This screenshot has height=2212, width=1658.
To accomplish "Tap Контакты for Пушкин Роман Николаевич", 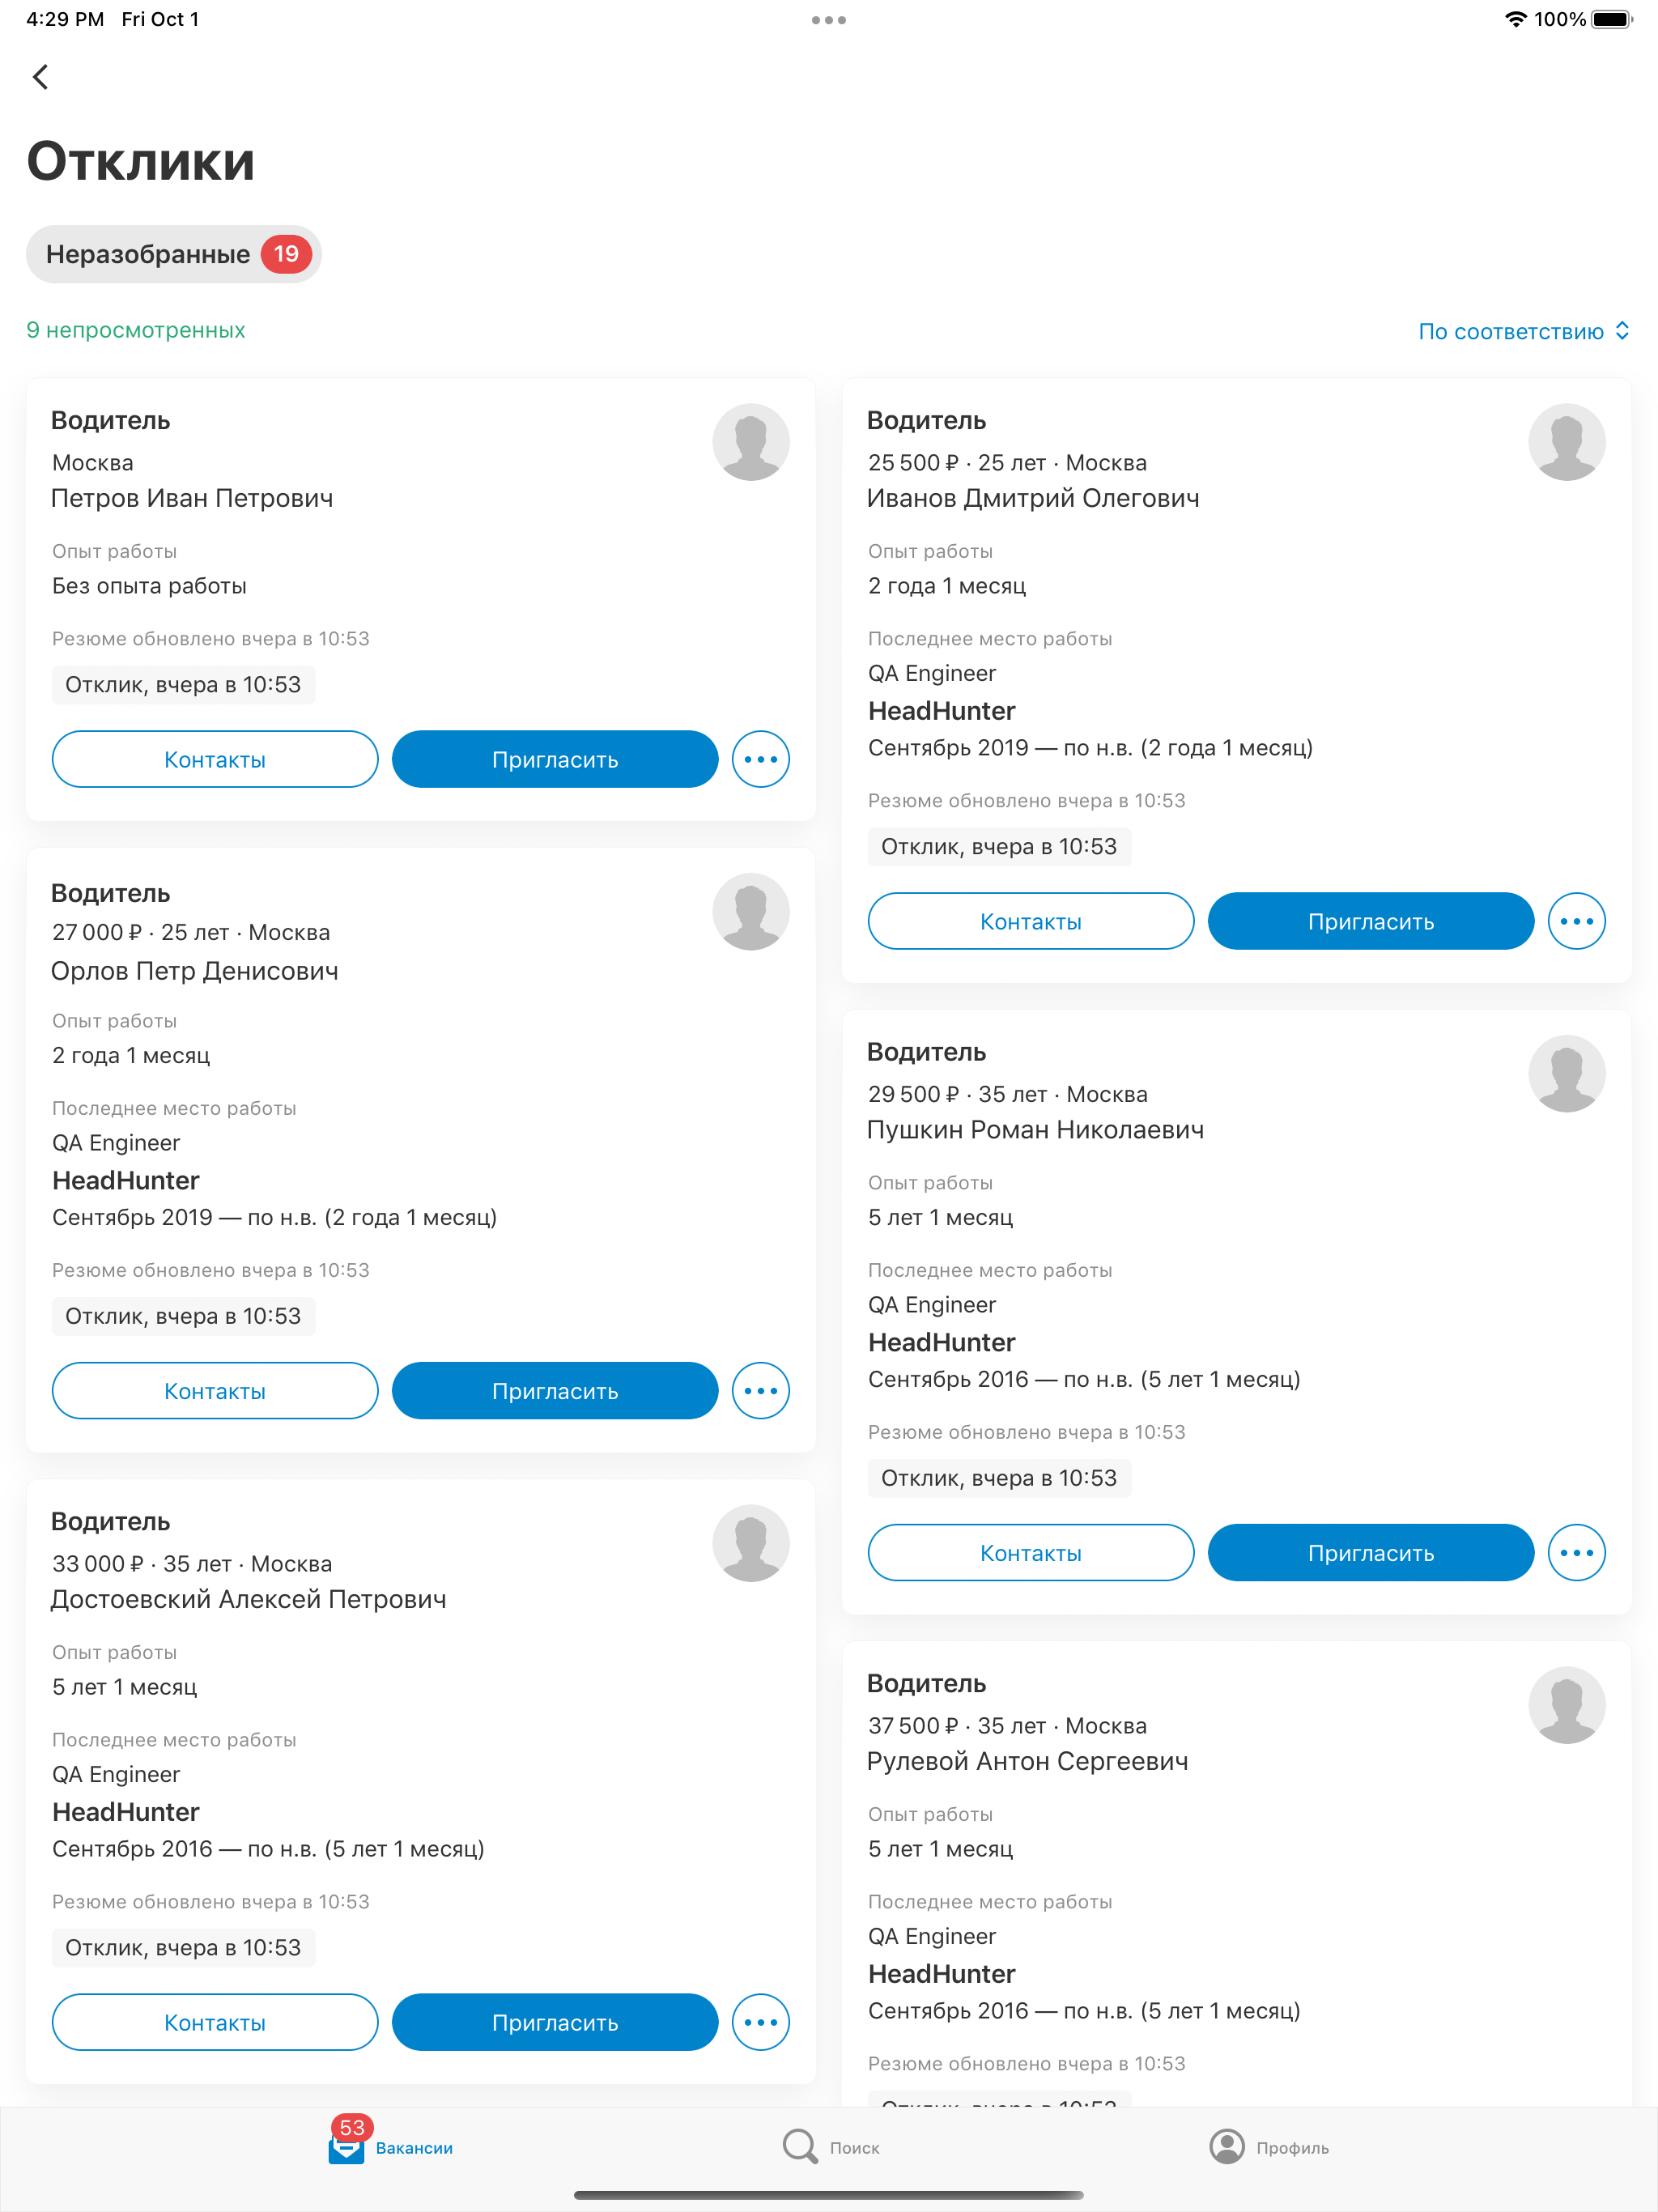I will pos(1030,1552).
